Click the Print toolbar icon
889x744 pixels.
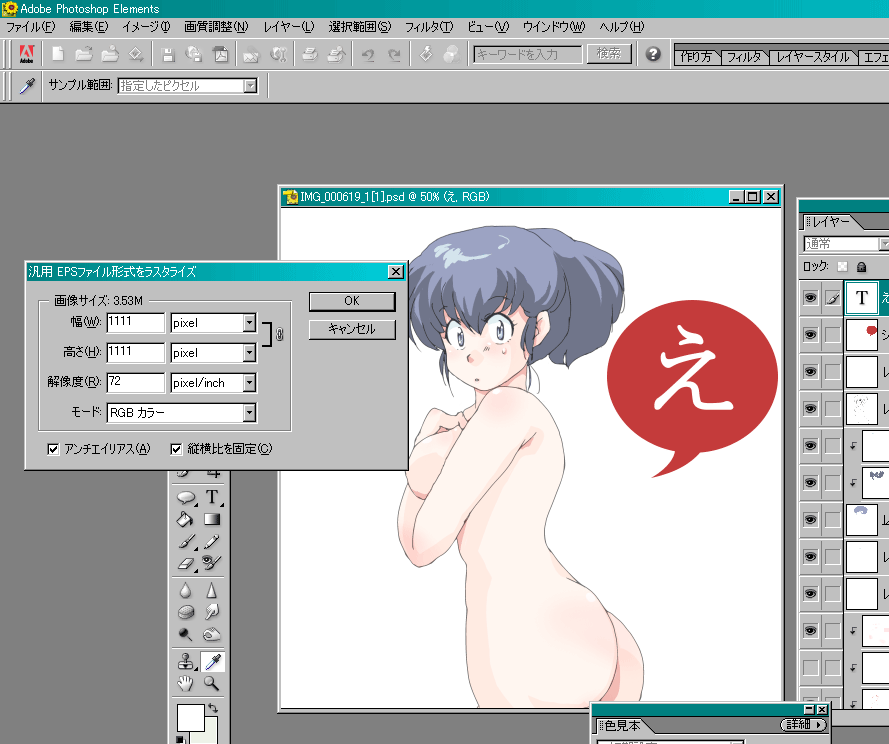310,54
